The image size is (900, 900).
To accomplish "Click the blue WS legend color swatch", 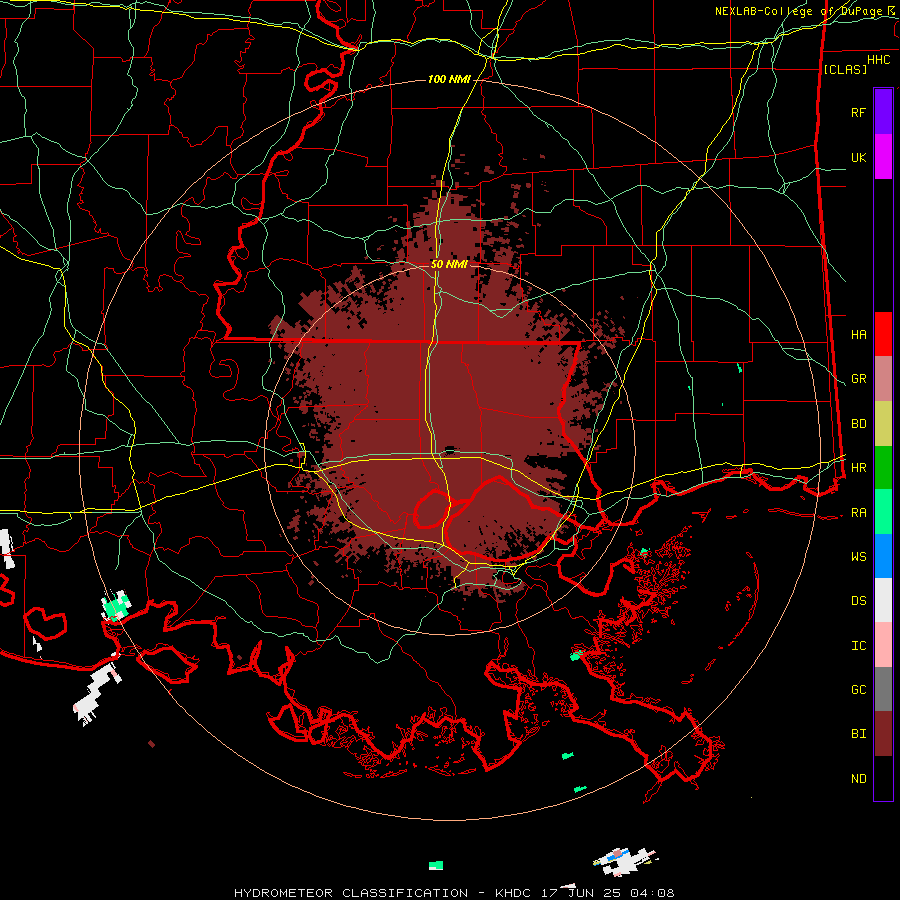I will click(883, 556).
